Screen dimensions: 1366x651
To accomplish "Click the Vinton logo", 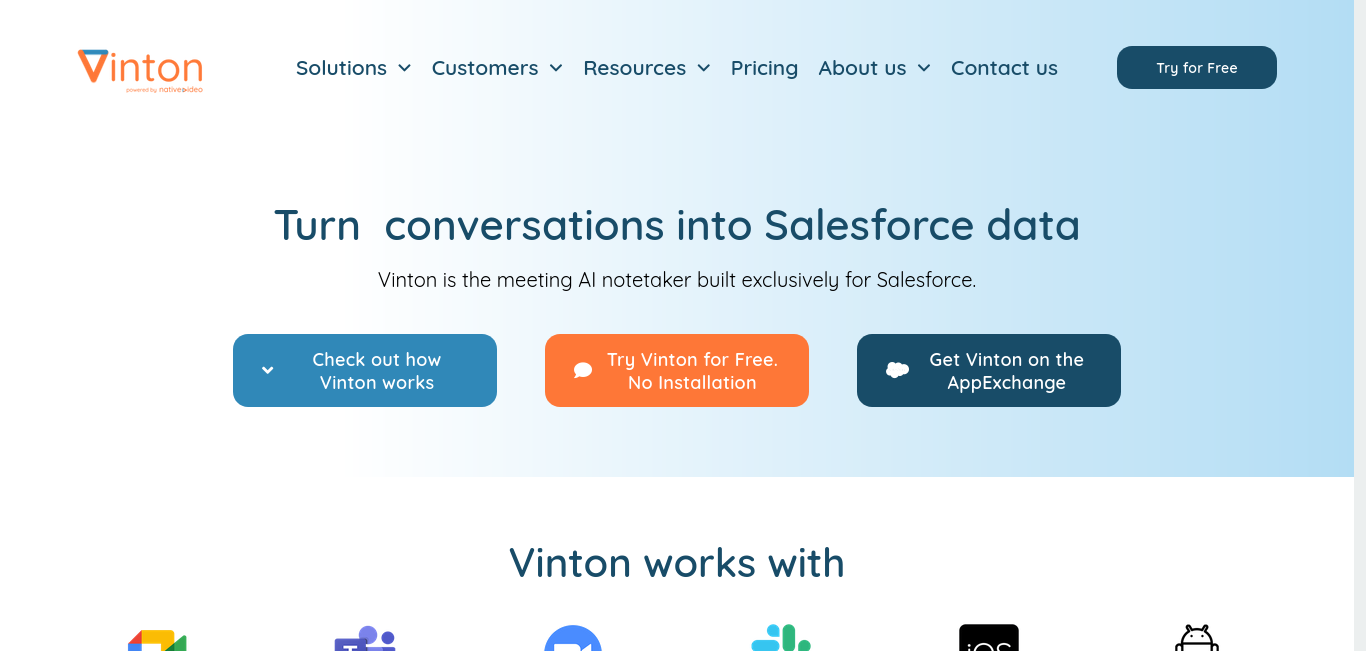I will click(x=140, y=70).
